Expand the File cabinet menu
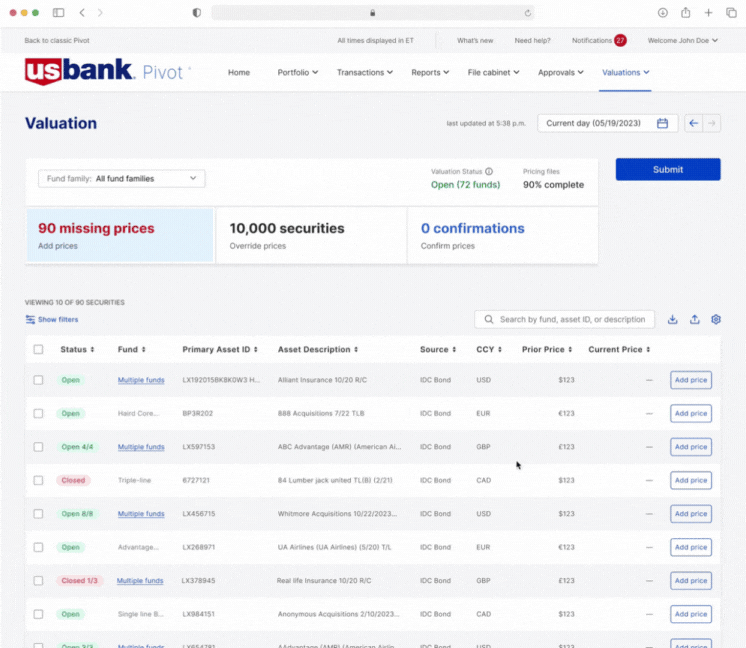The height and width of the screenshot is (648, 746). 493,72
